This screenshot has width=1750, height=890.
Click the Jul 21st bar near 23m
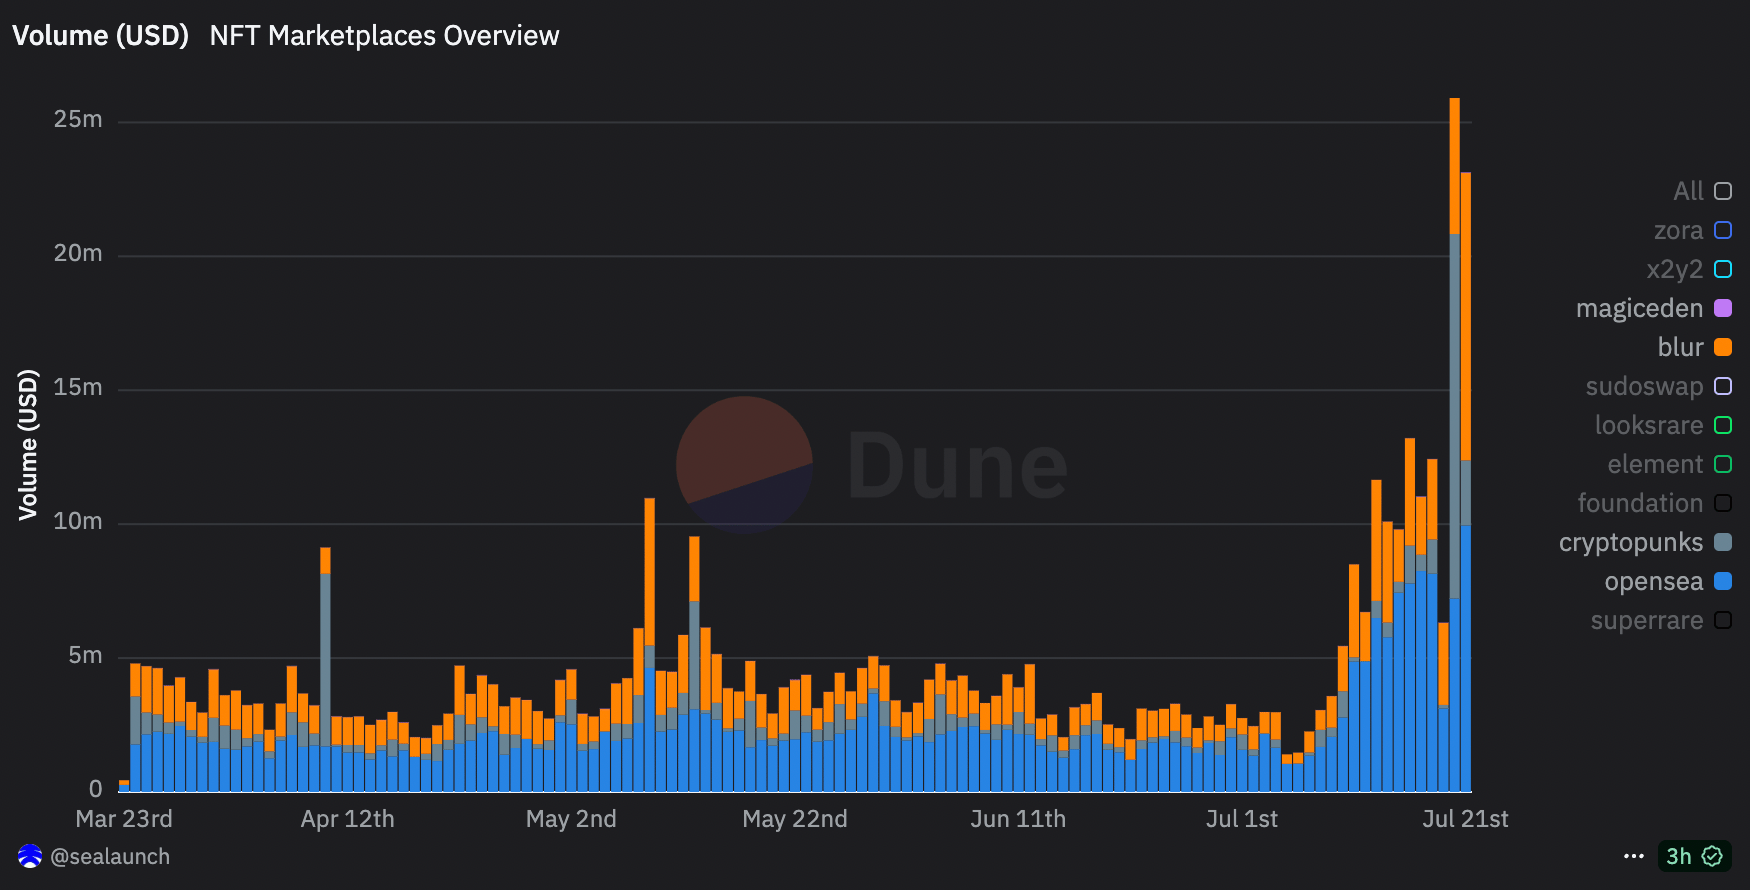[1466, 481]
